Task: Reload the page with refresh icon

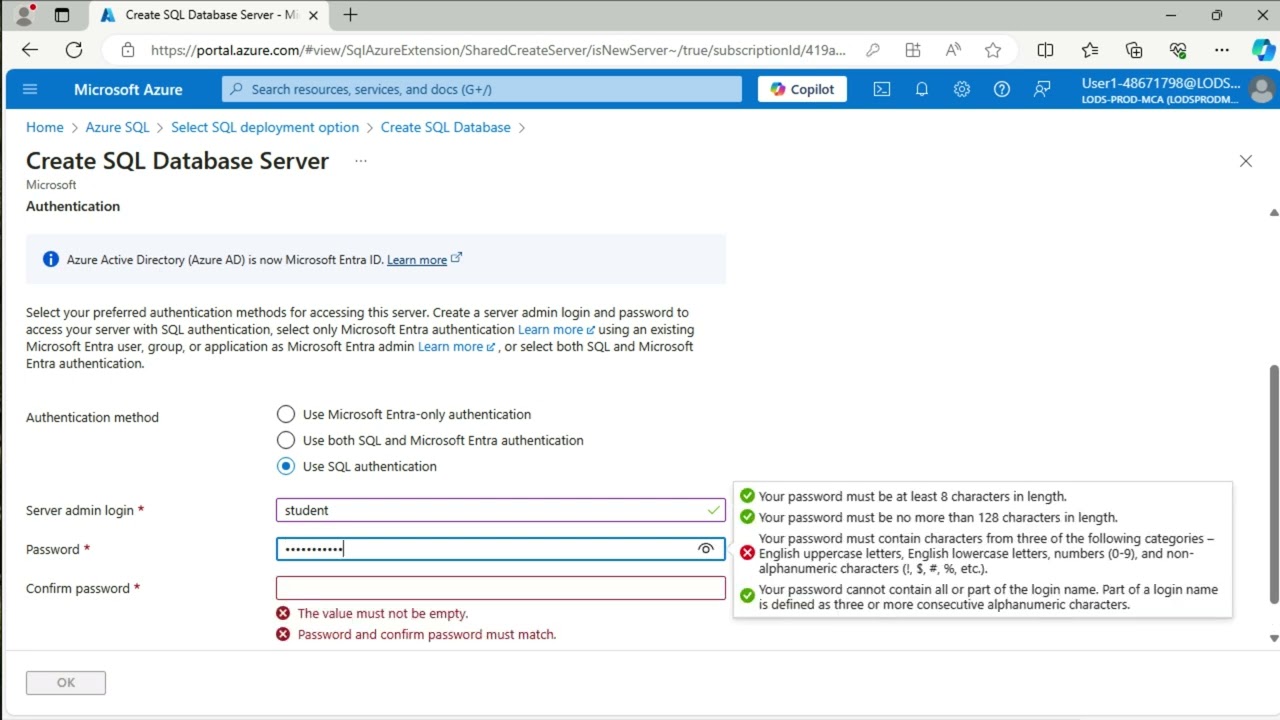Action: [x=74, y=50]
